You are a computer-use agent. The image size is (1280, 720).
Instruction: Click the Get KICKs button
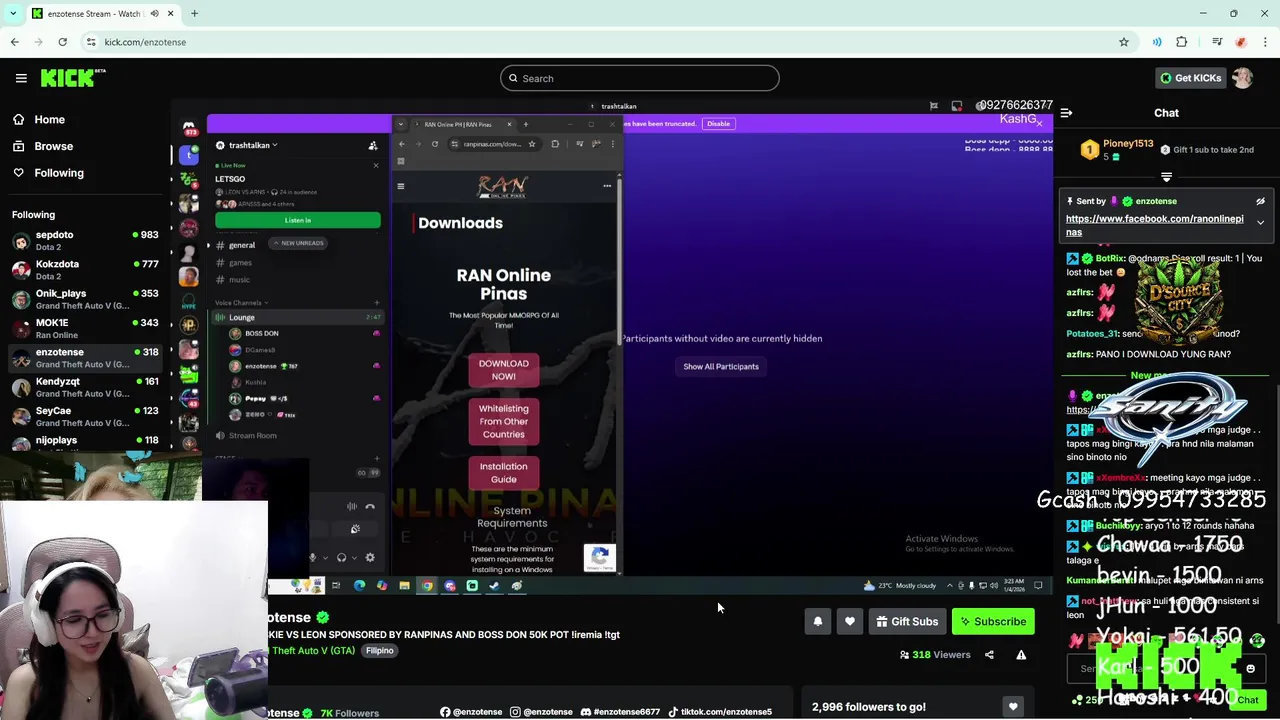tap(1190, 78)
